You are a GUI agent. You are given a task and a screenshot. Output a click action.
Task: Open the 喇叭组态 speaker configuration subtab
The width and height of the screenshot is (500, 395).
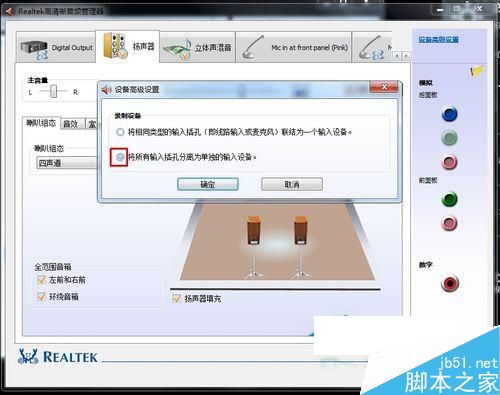[41, 123]
